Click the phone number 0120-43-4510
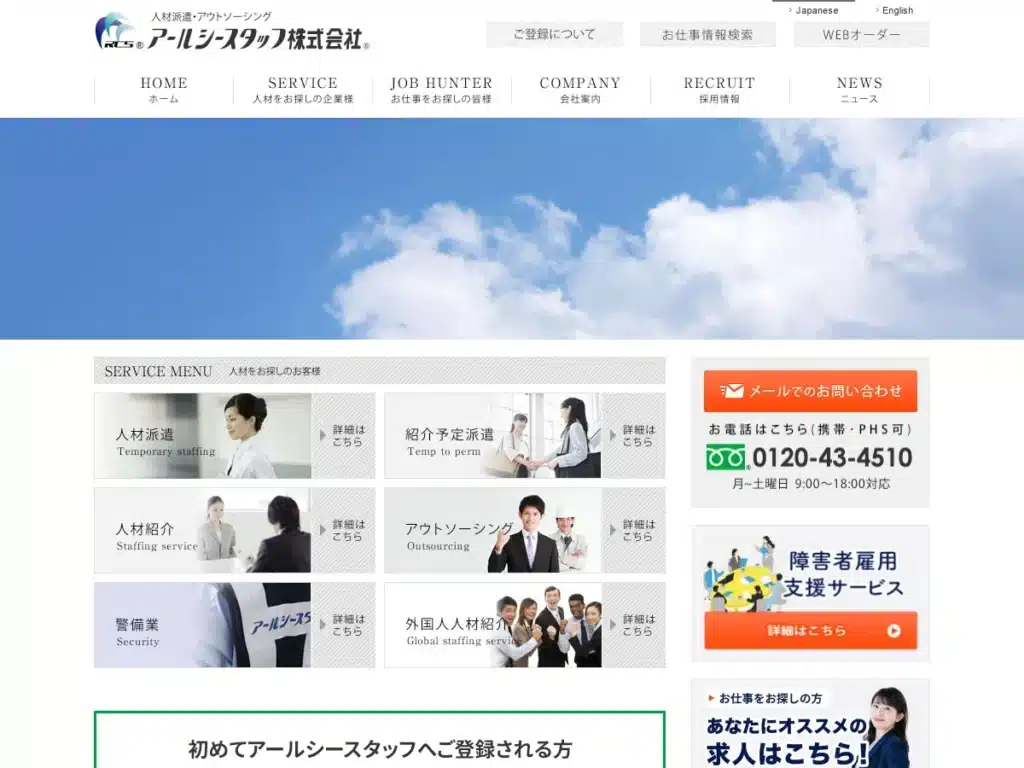 click(x=832, y=458)
